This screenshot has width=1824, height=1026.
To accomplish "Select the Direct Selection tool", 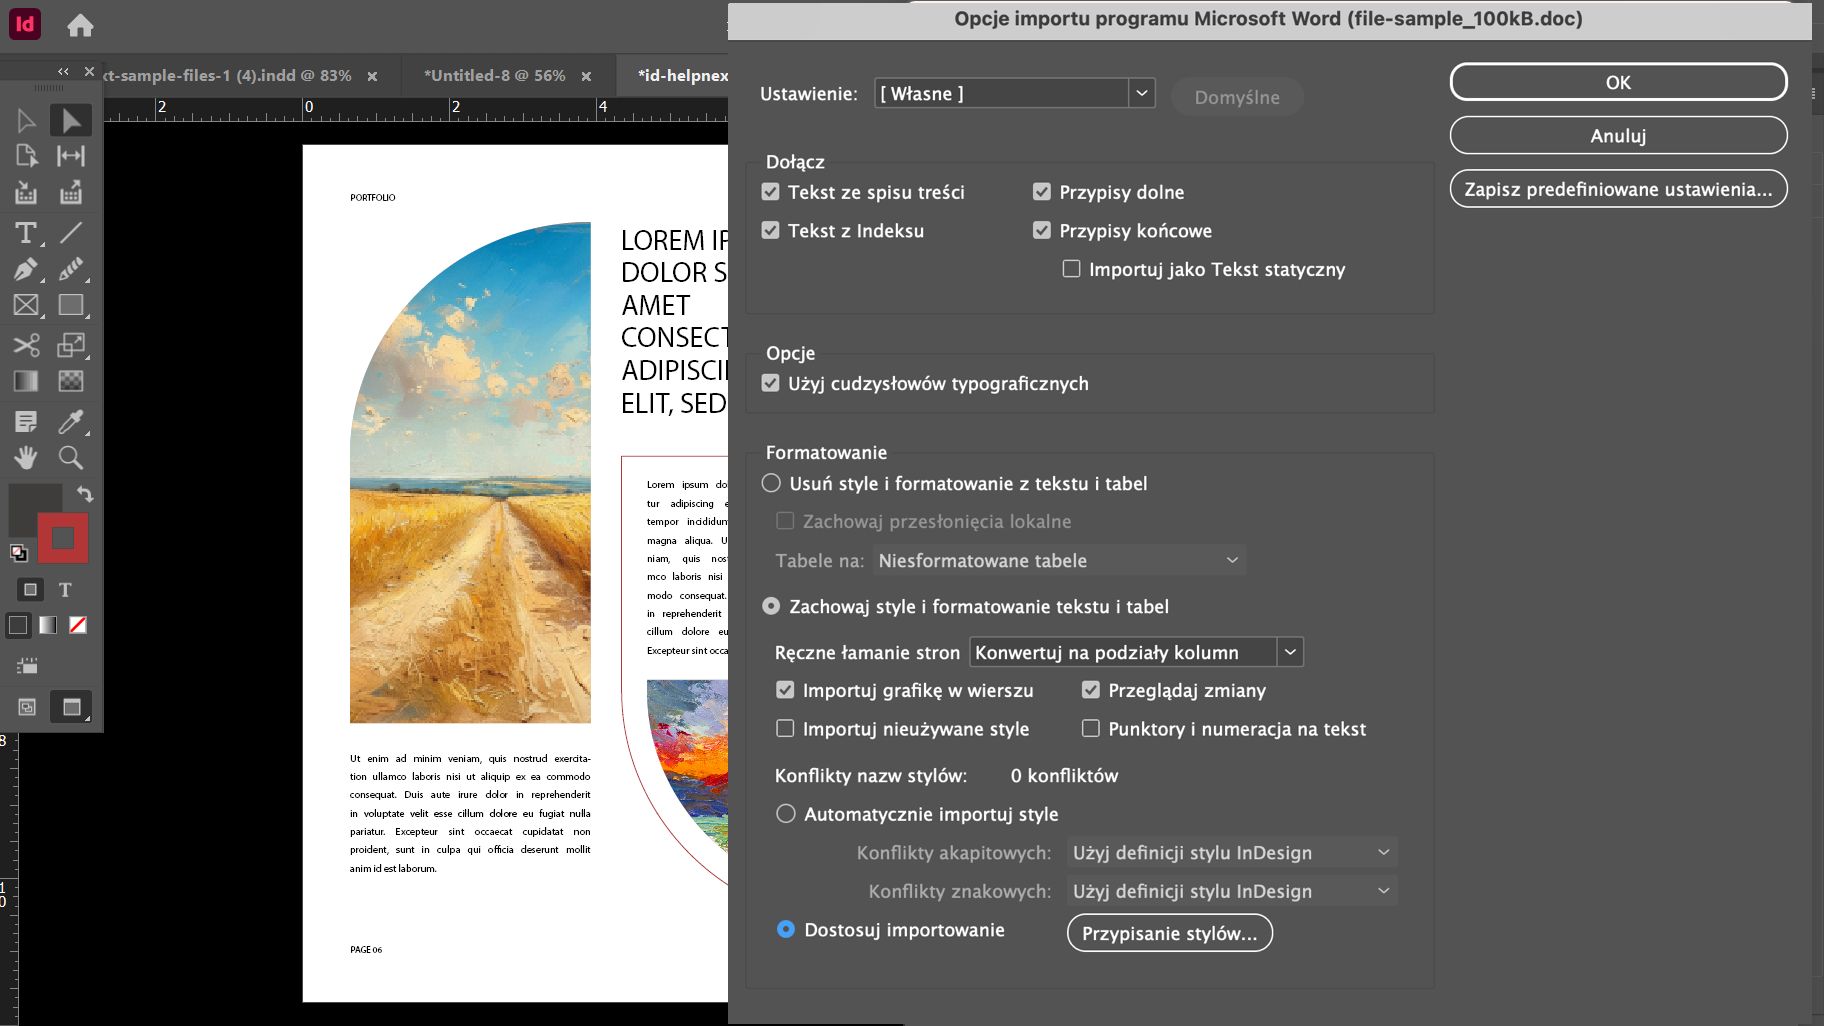I will pyautogui.click(x=71, y=121).
